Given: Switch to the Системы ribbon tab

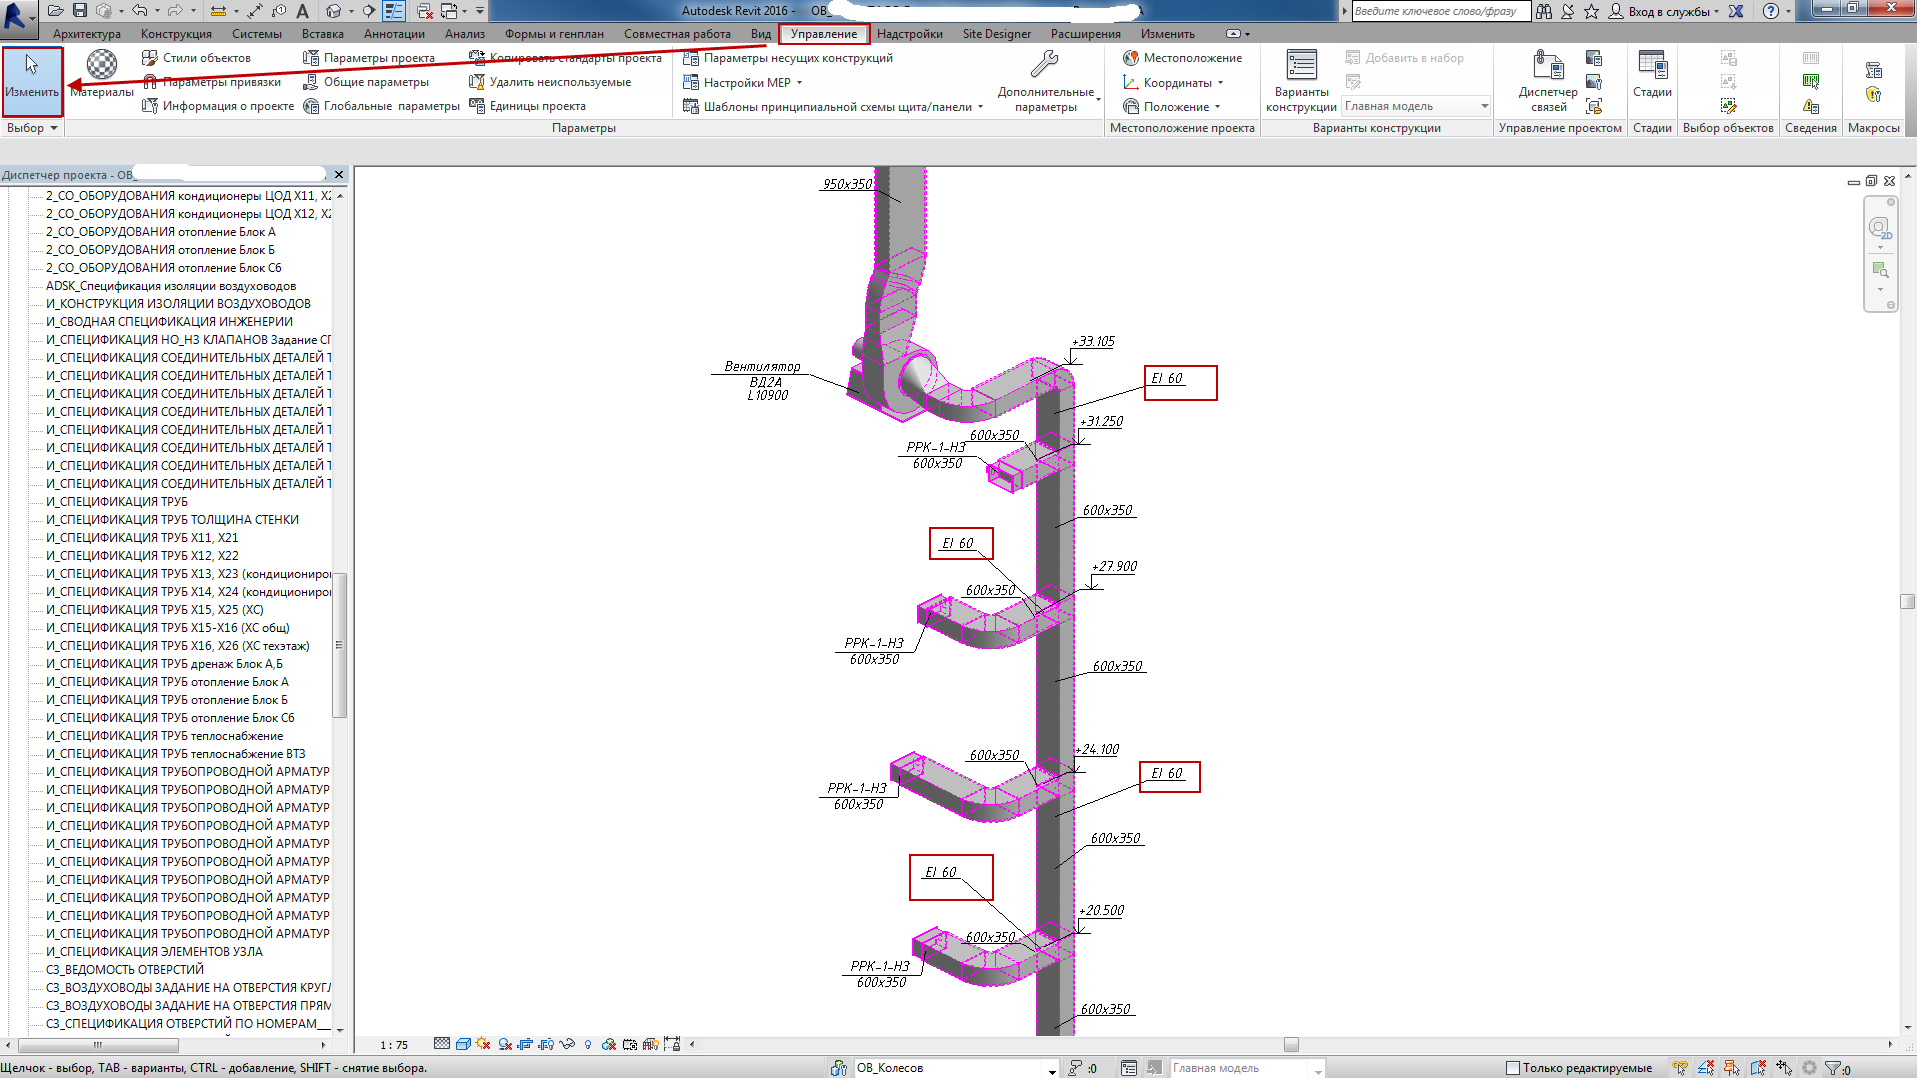Looking at the screenshot, I should point(256,34).
